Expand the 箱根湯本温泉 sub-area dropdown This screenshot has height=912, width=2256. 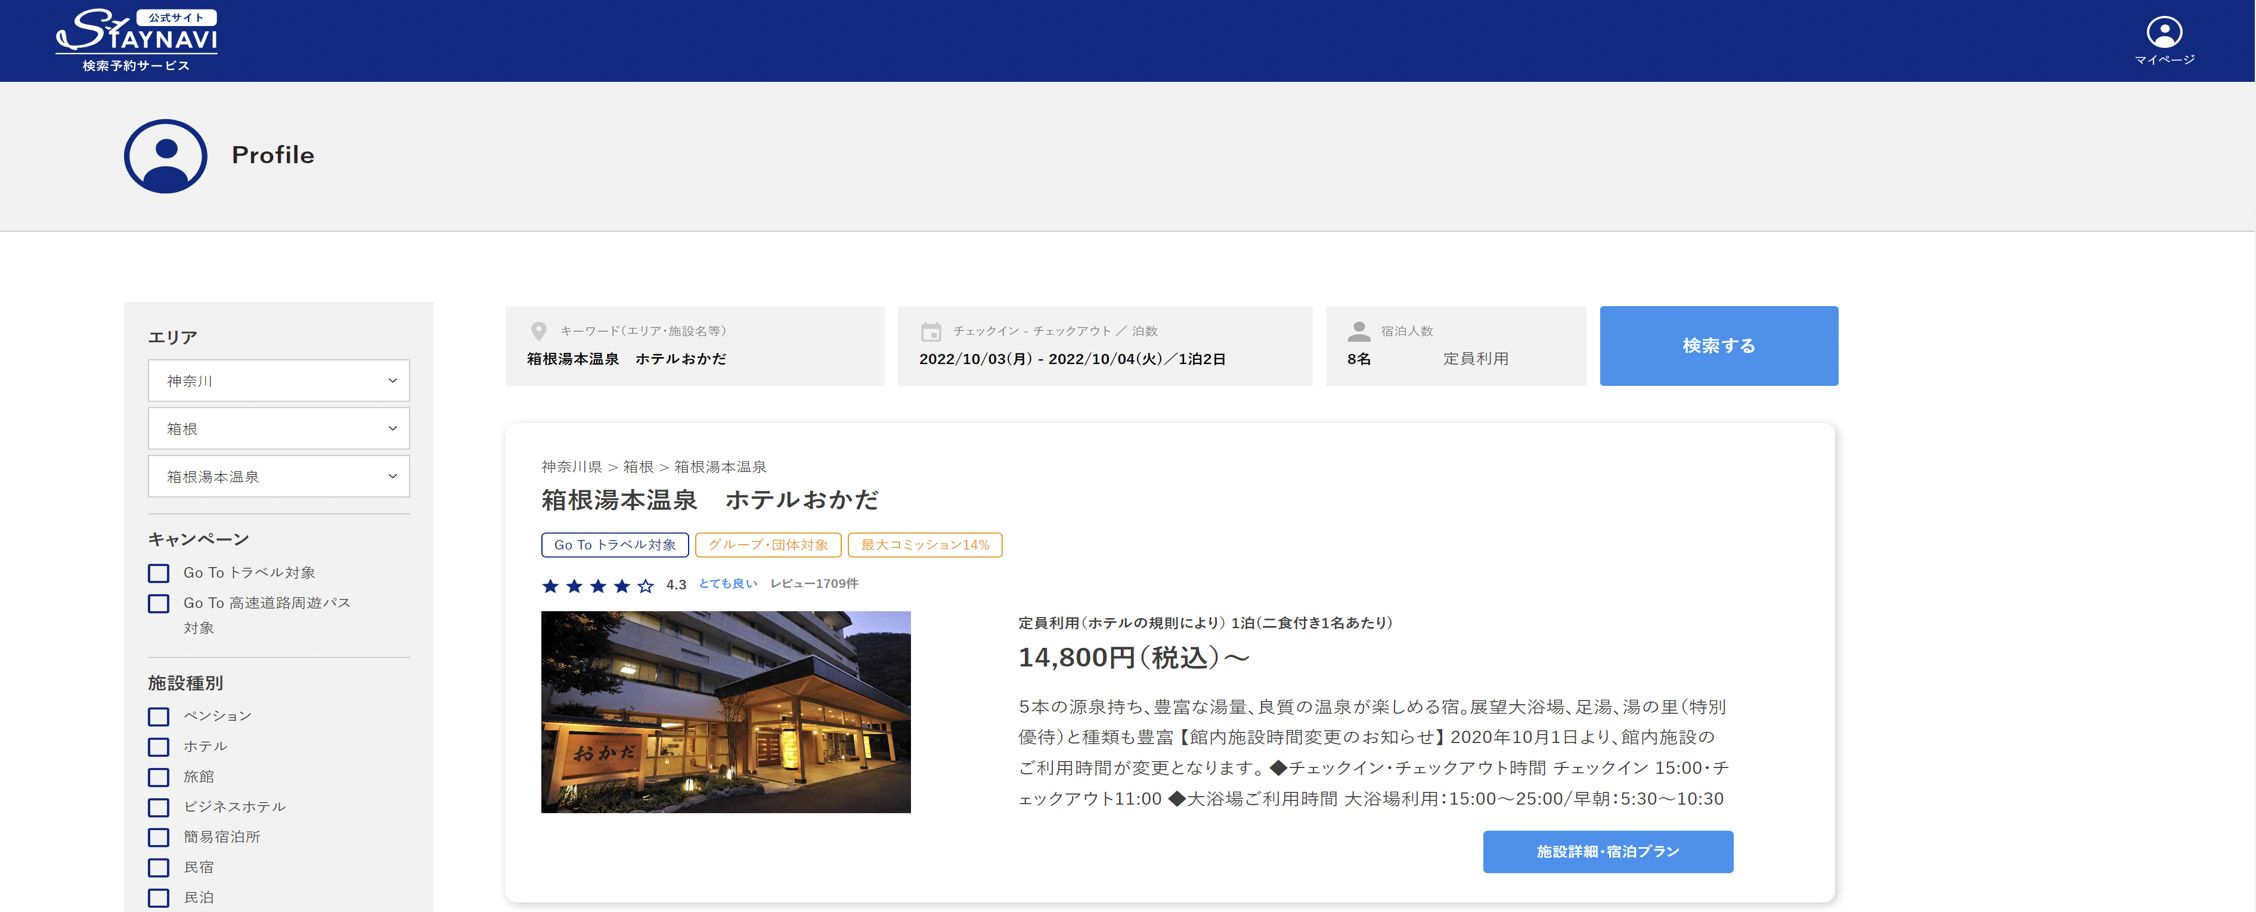click(x=279, y=477)
